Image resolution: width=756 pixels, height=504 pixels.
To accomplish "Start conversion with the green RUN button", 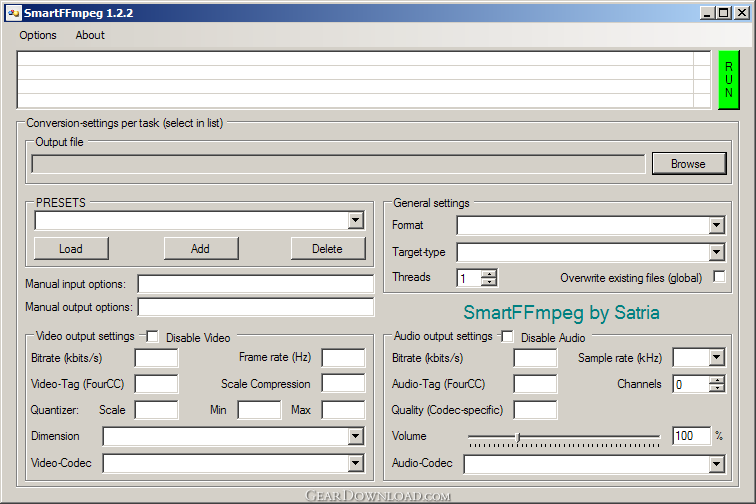I will [x=729, y=80].
